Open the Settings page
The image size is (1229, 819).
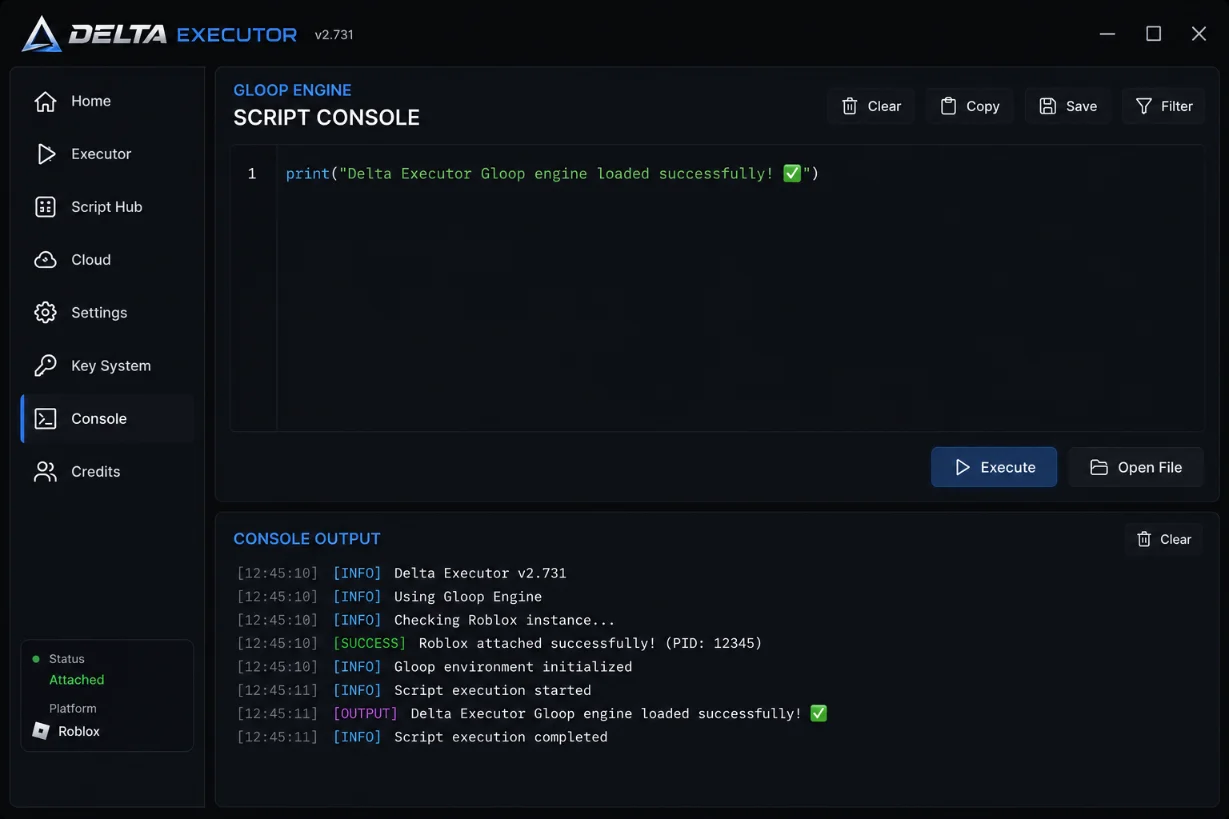click(107, 313)
